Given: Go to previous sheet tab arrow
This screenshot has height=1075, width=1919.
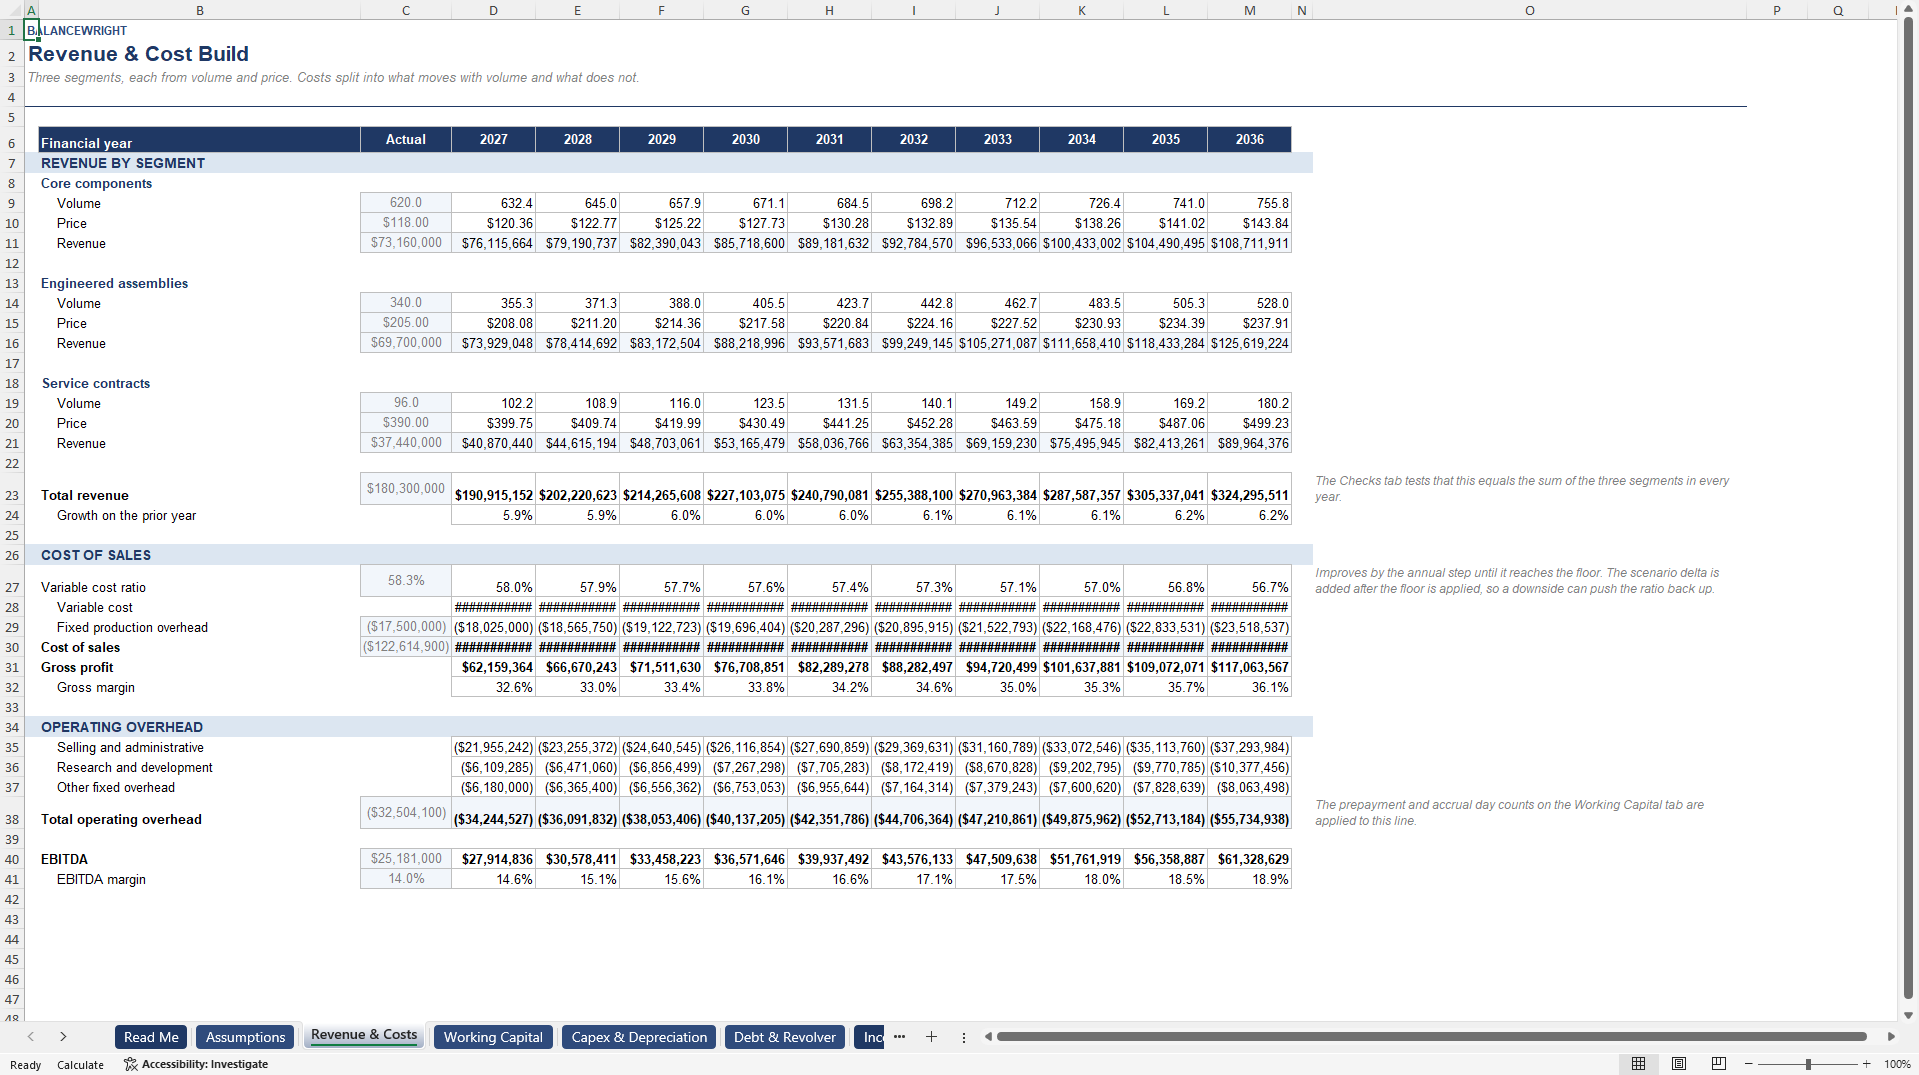Looking at the screenshot, I should point(31,1037).
